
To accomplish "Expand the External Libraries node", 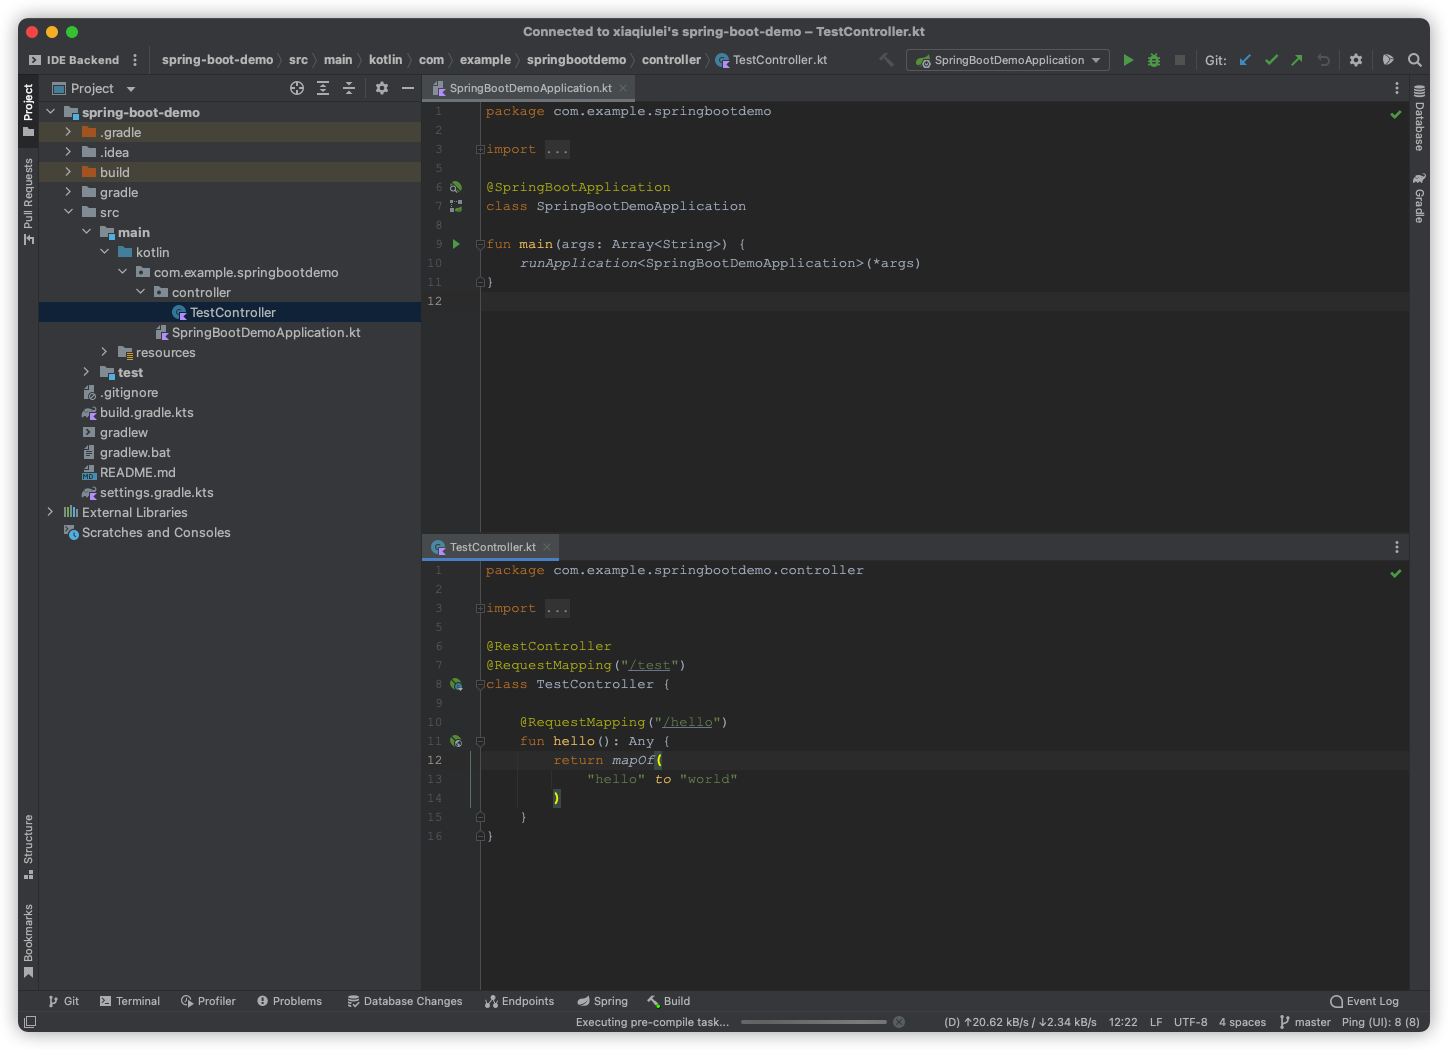I will point(50,512).
